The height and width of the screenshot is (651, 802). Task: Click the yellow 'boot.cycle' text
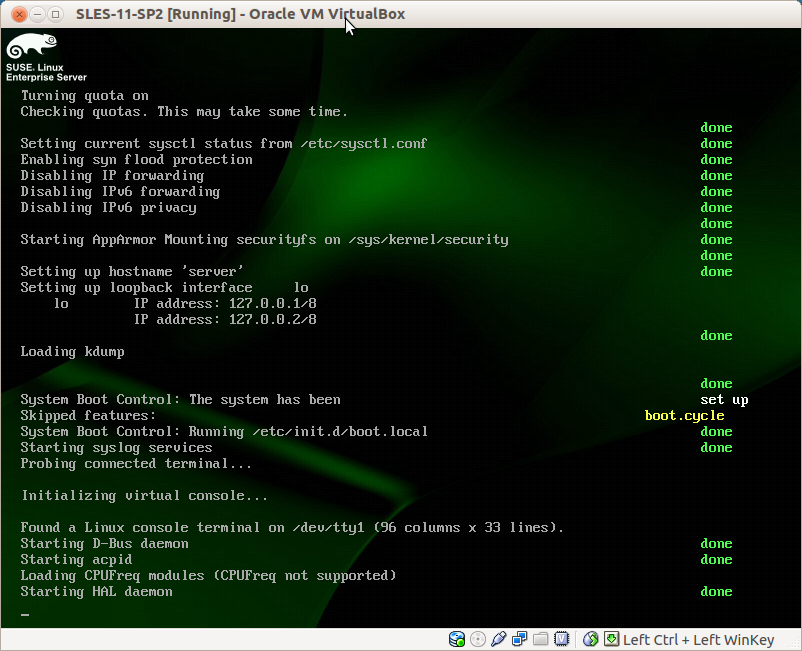pyautogui.click(x=684, y=416)
